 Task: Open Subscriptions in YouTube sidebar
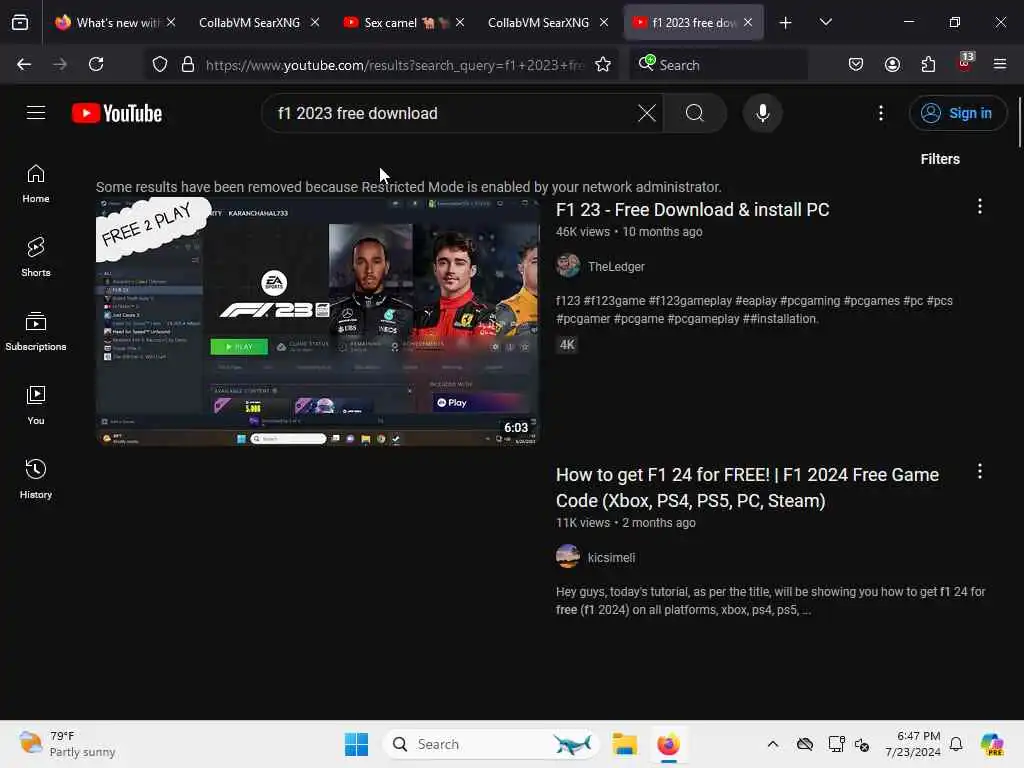[36, 331]
